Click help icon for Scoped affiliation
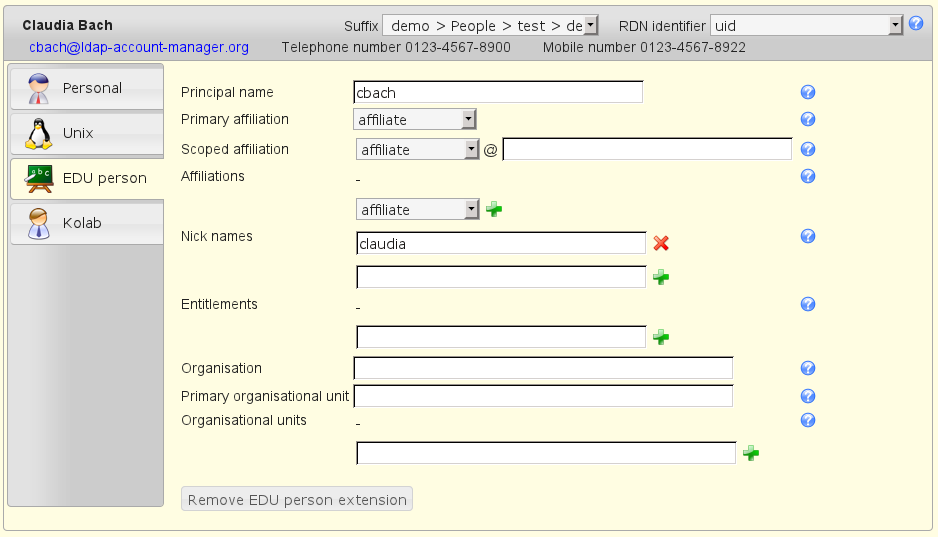Viewport: 938px width, 537px height. pos(809,150)
